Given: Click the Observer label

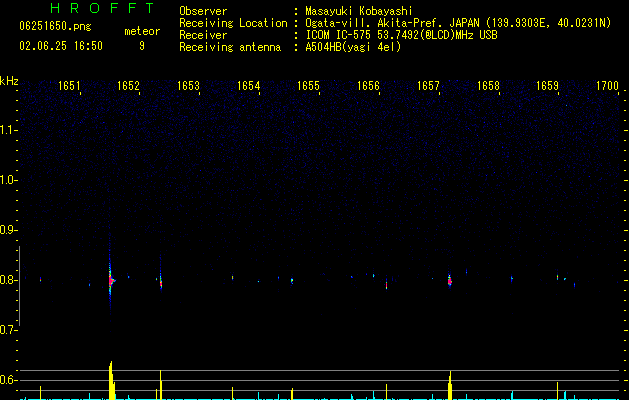Looking at the screenshot, I should pos(203,11).
